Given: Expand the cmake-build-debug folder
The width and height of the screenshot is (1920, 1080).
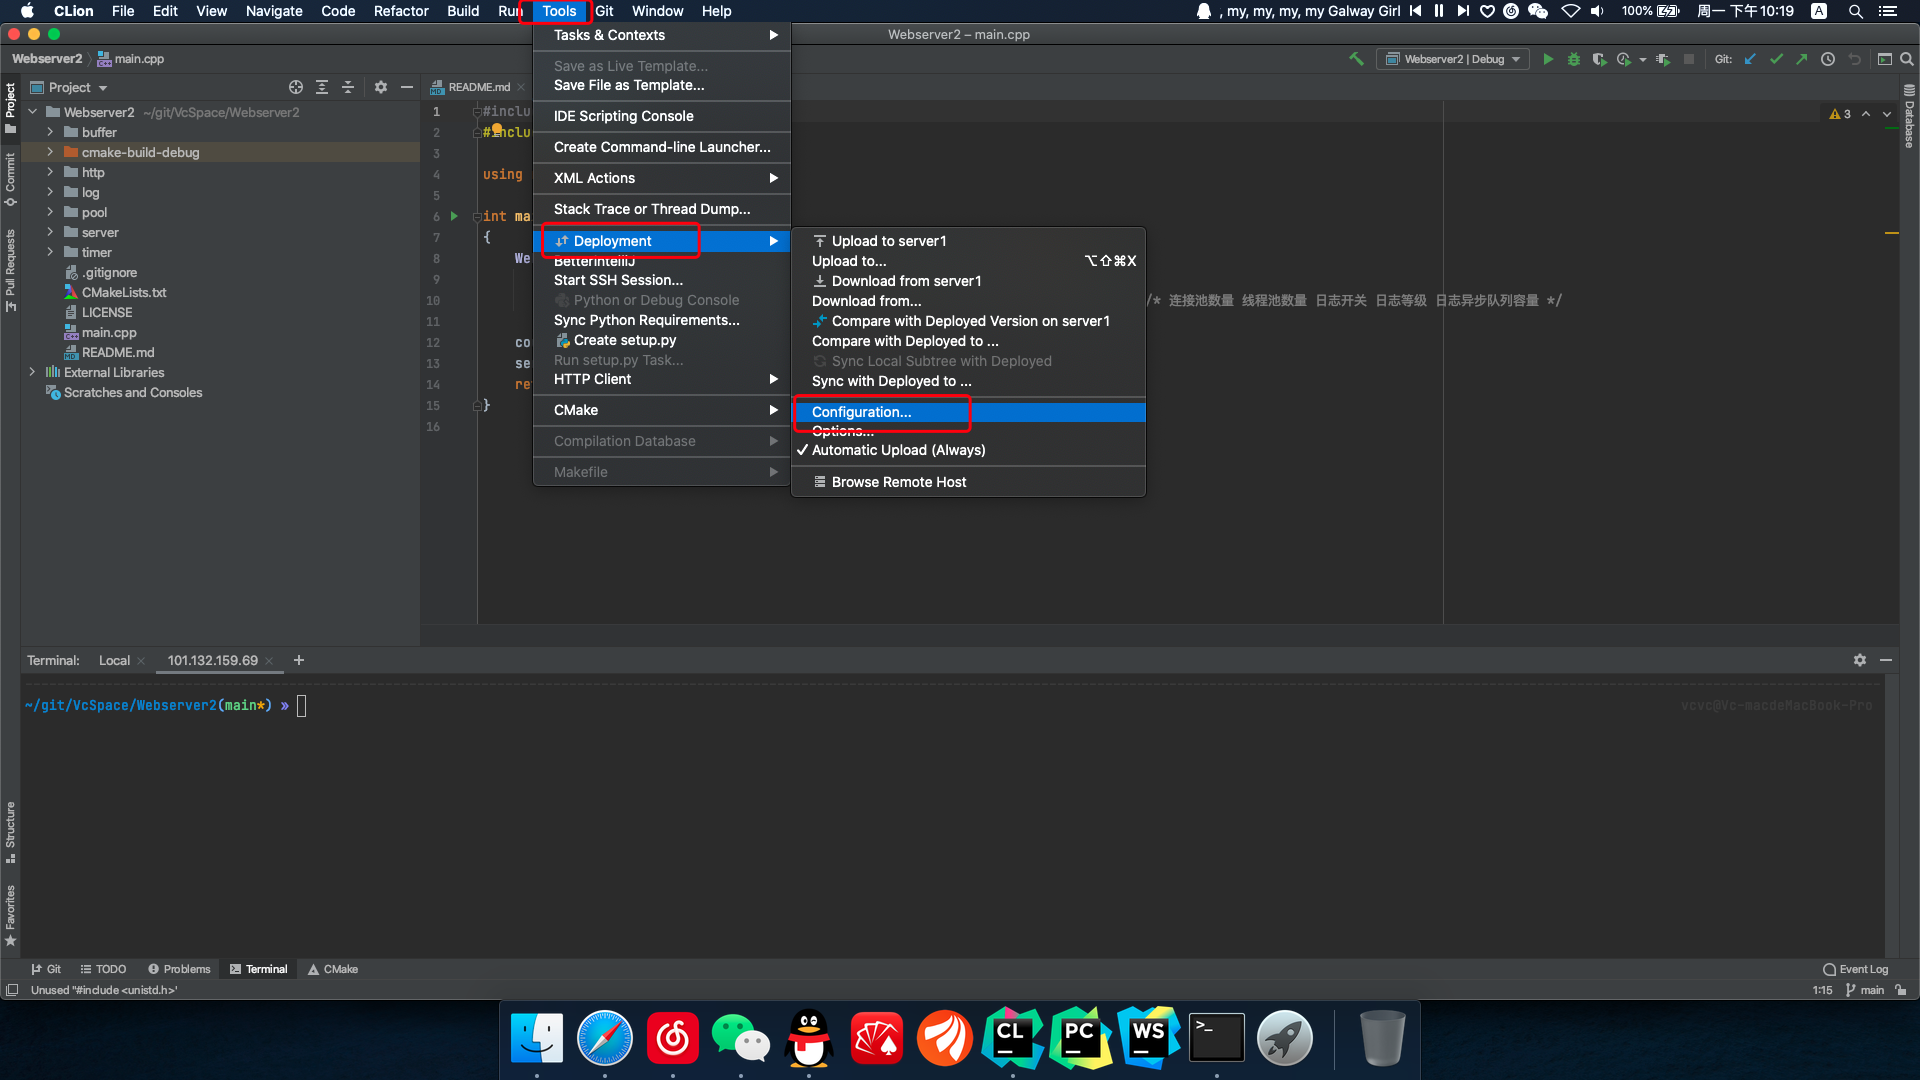Looking at the screenshot, I should (50, 152).
